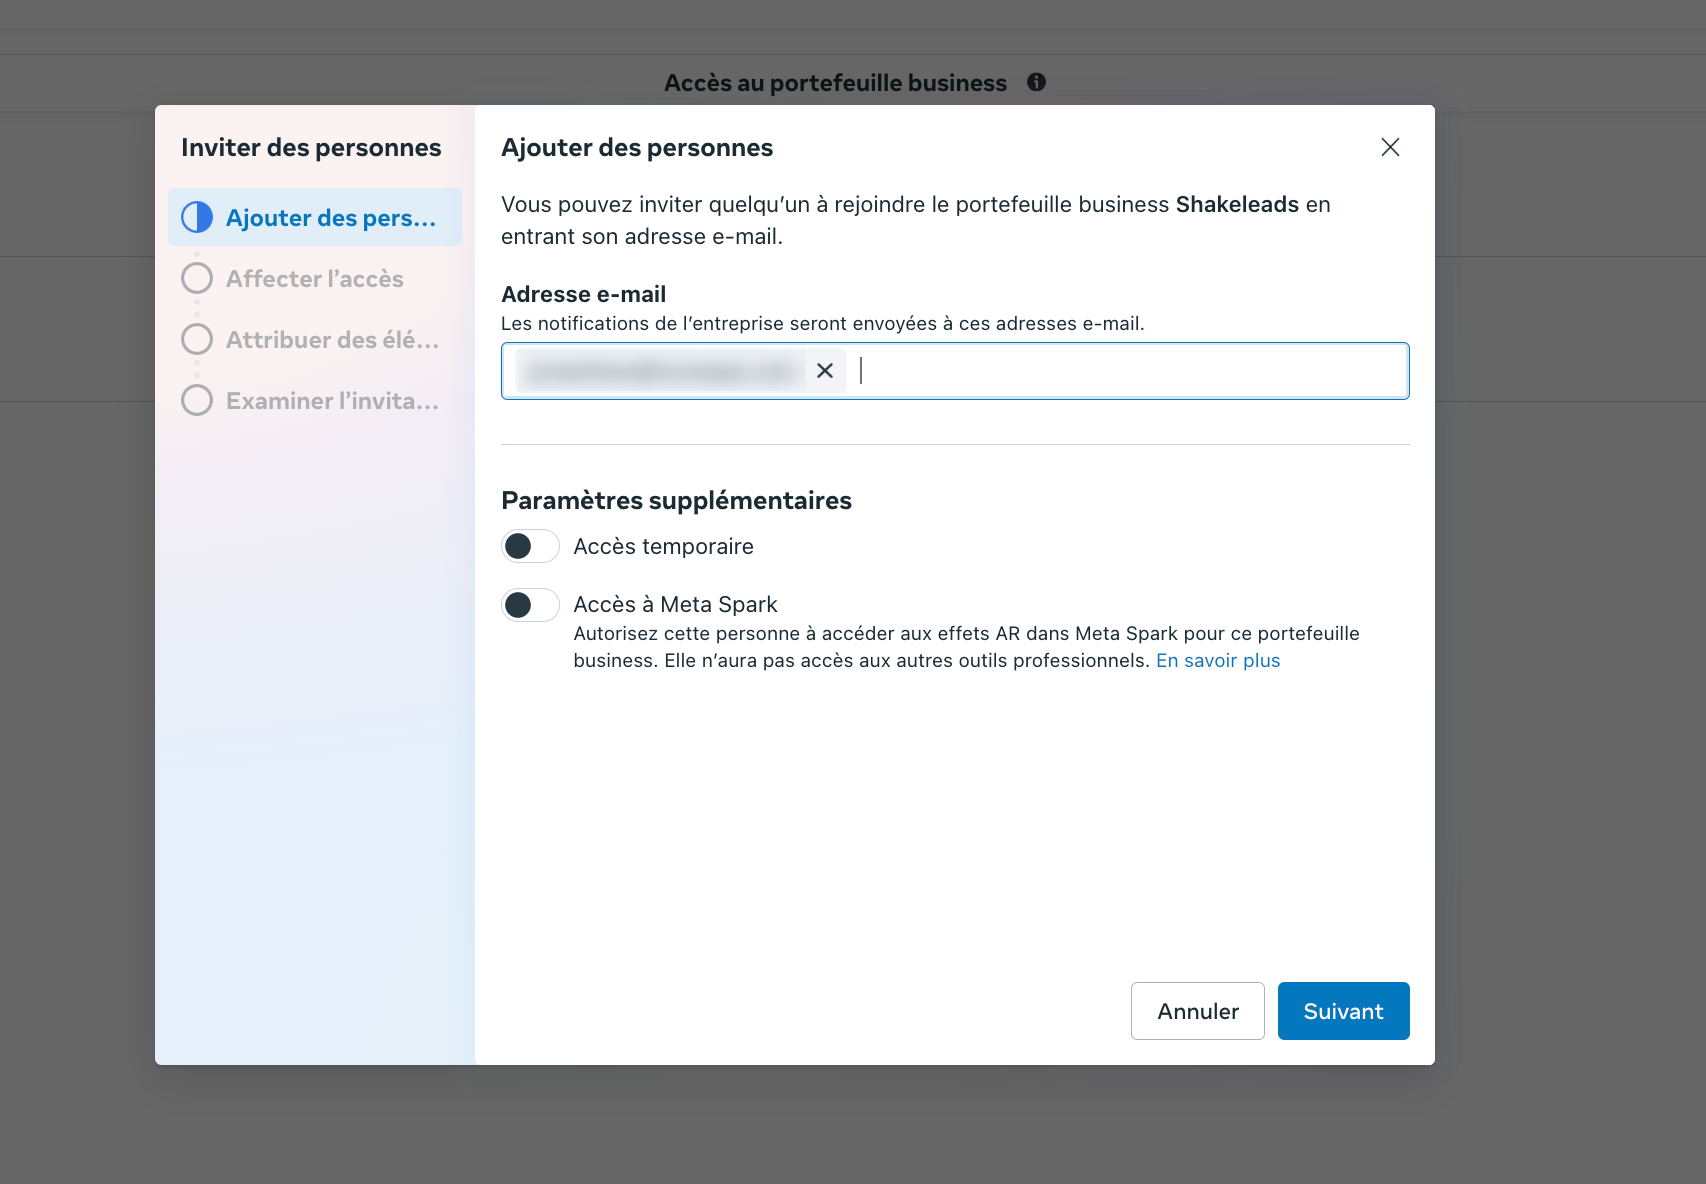Select the blurred email address chip text

661,371
